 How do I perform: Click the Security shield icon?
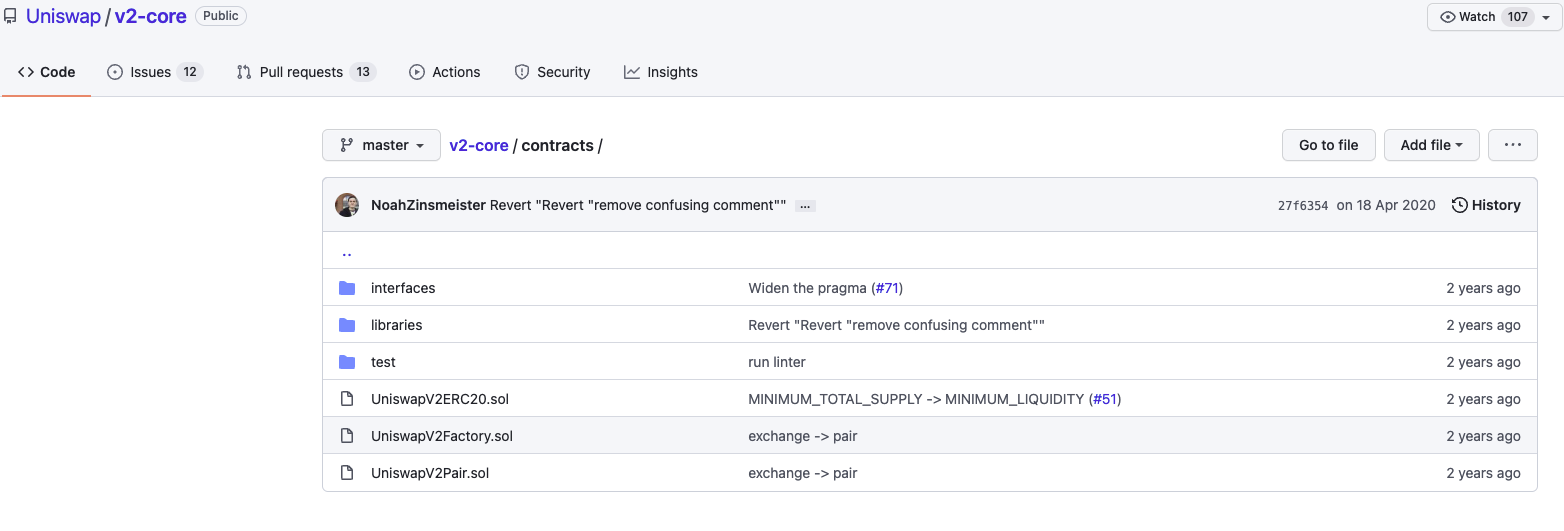pyautogui.click(x=522, y=72)
